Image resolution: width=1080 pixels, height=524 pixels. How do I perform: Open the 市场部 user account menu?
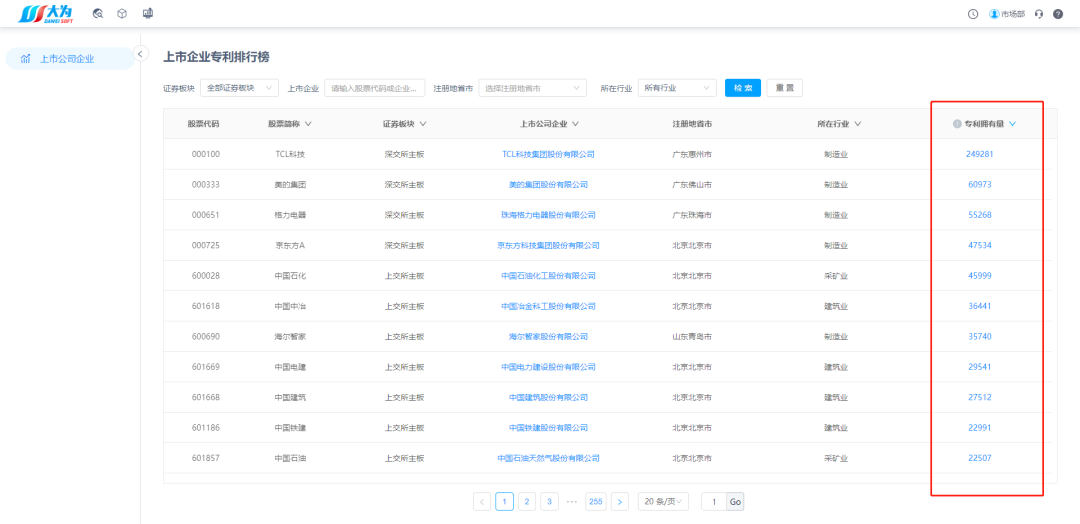pos(1007,14)
